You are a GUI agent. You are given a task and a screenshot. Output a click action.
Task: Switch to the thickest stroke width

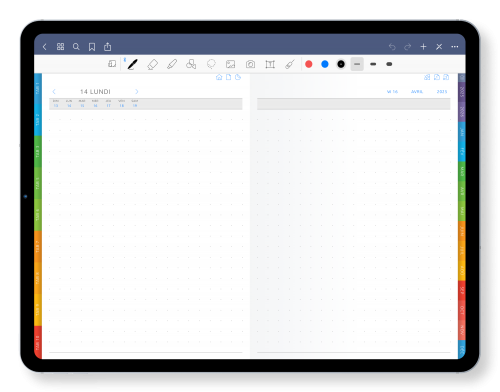pyautogui.click(x=389, y=64)
